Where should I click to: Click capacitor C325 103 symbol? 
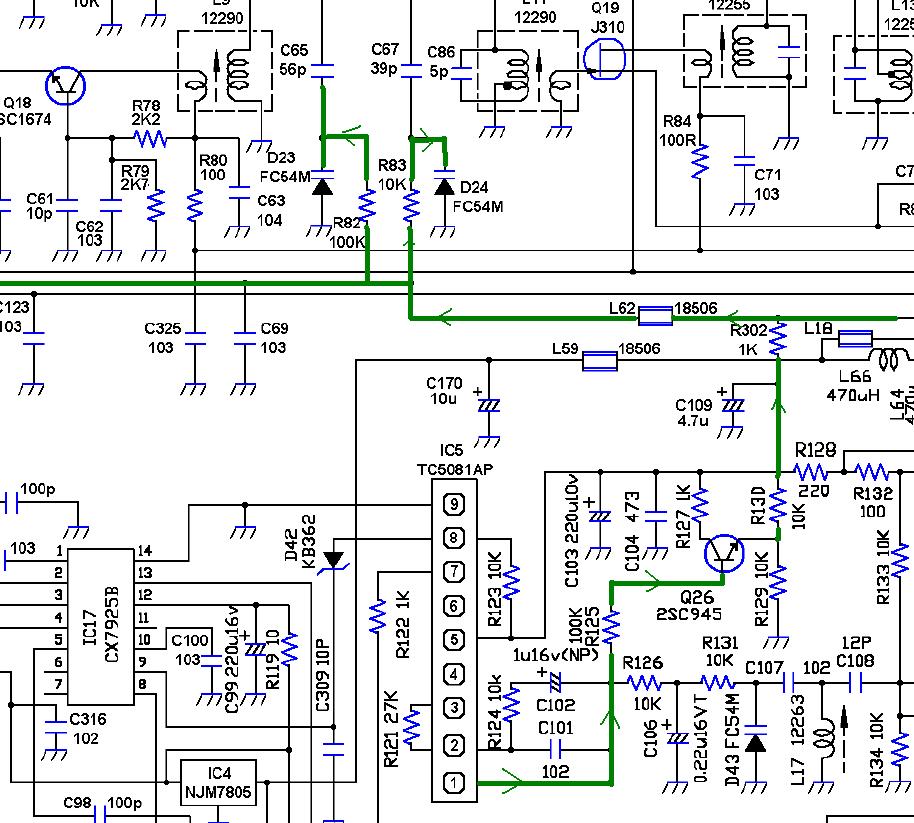pyautogui.click(x=195, y=339)
